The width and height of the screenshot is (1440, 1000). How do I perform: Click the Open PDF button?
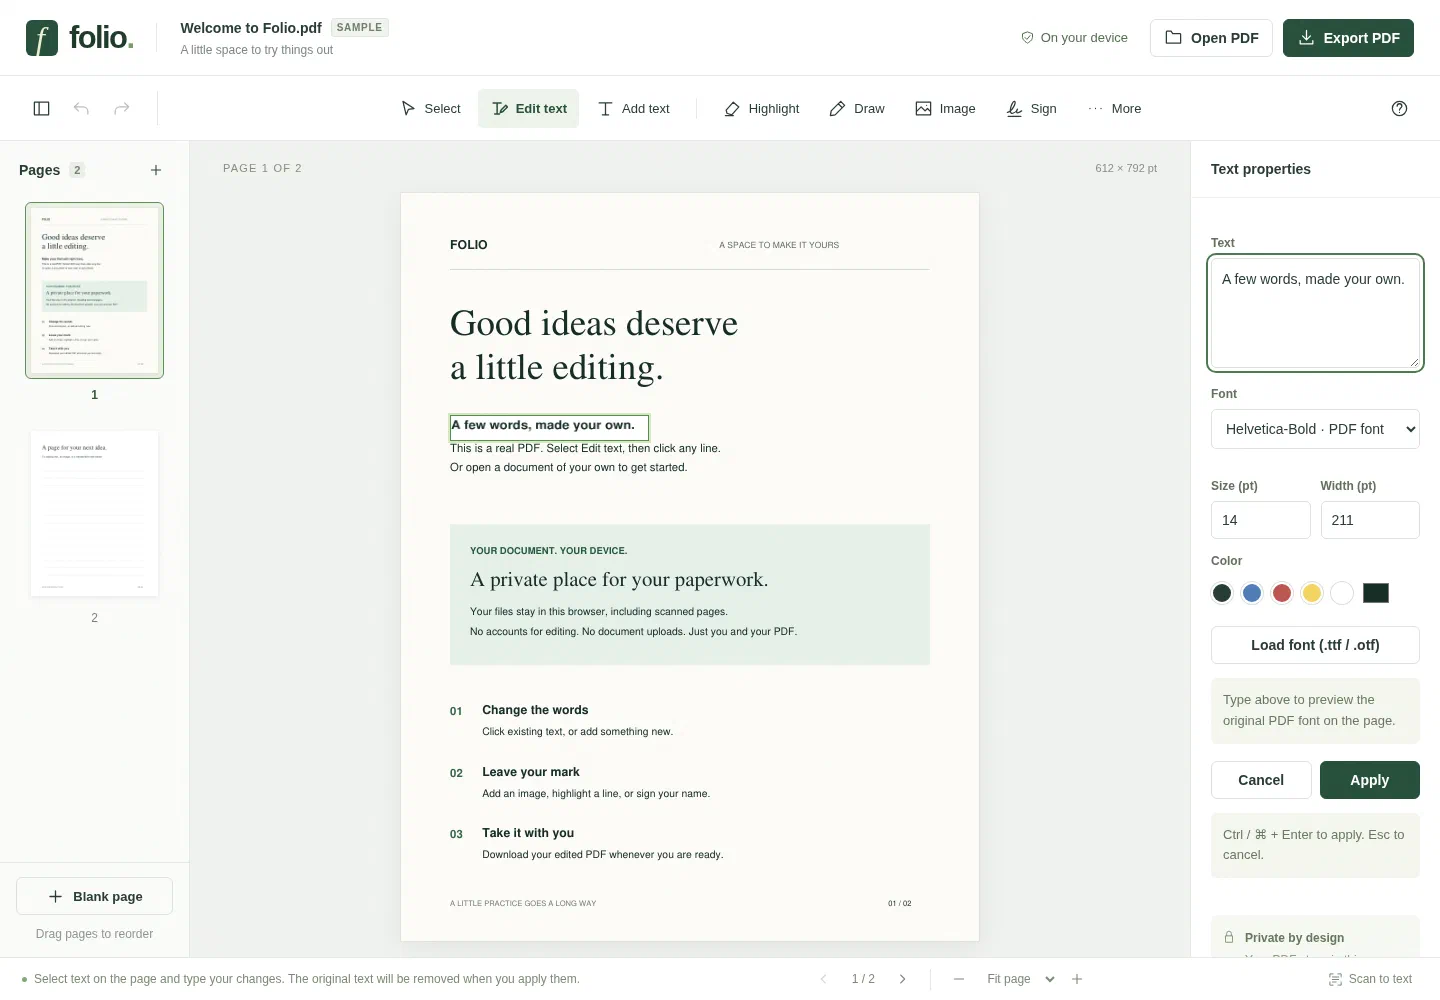click(x=1211, y=38)
